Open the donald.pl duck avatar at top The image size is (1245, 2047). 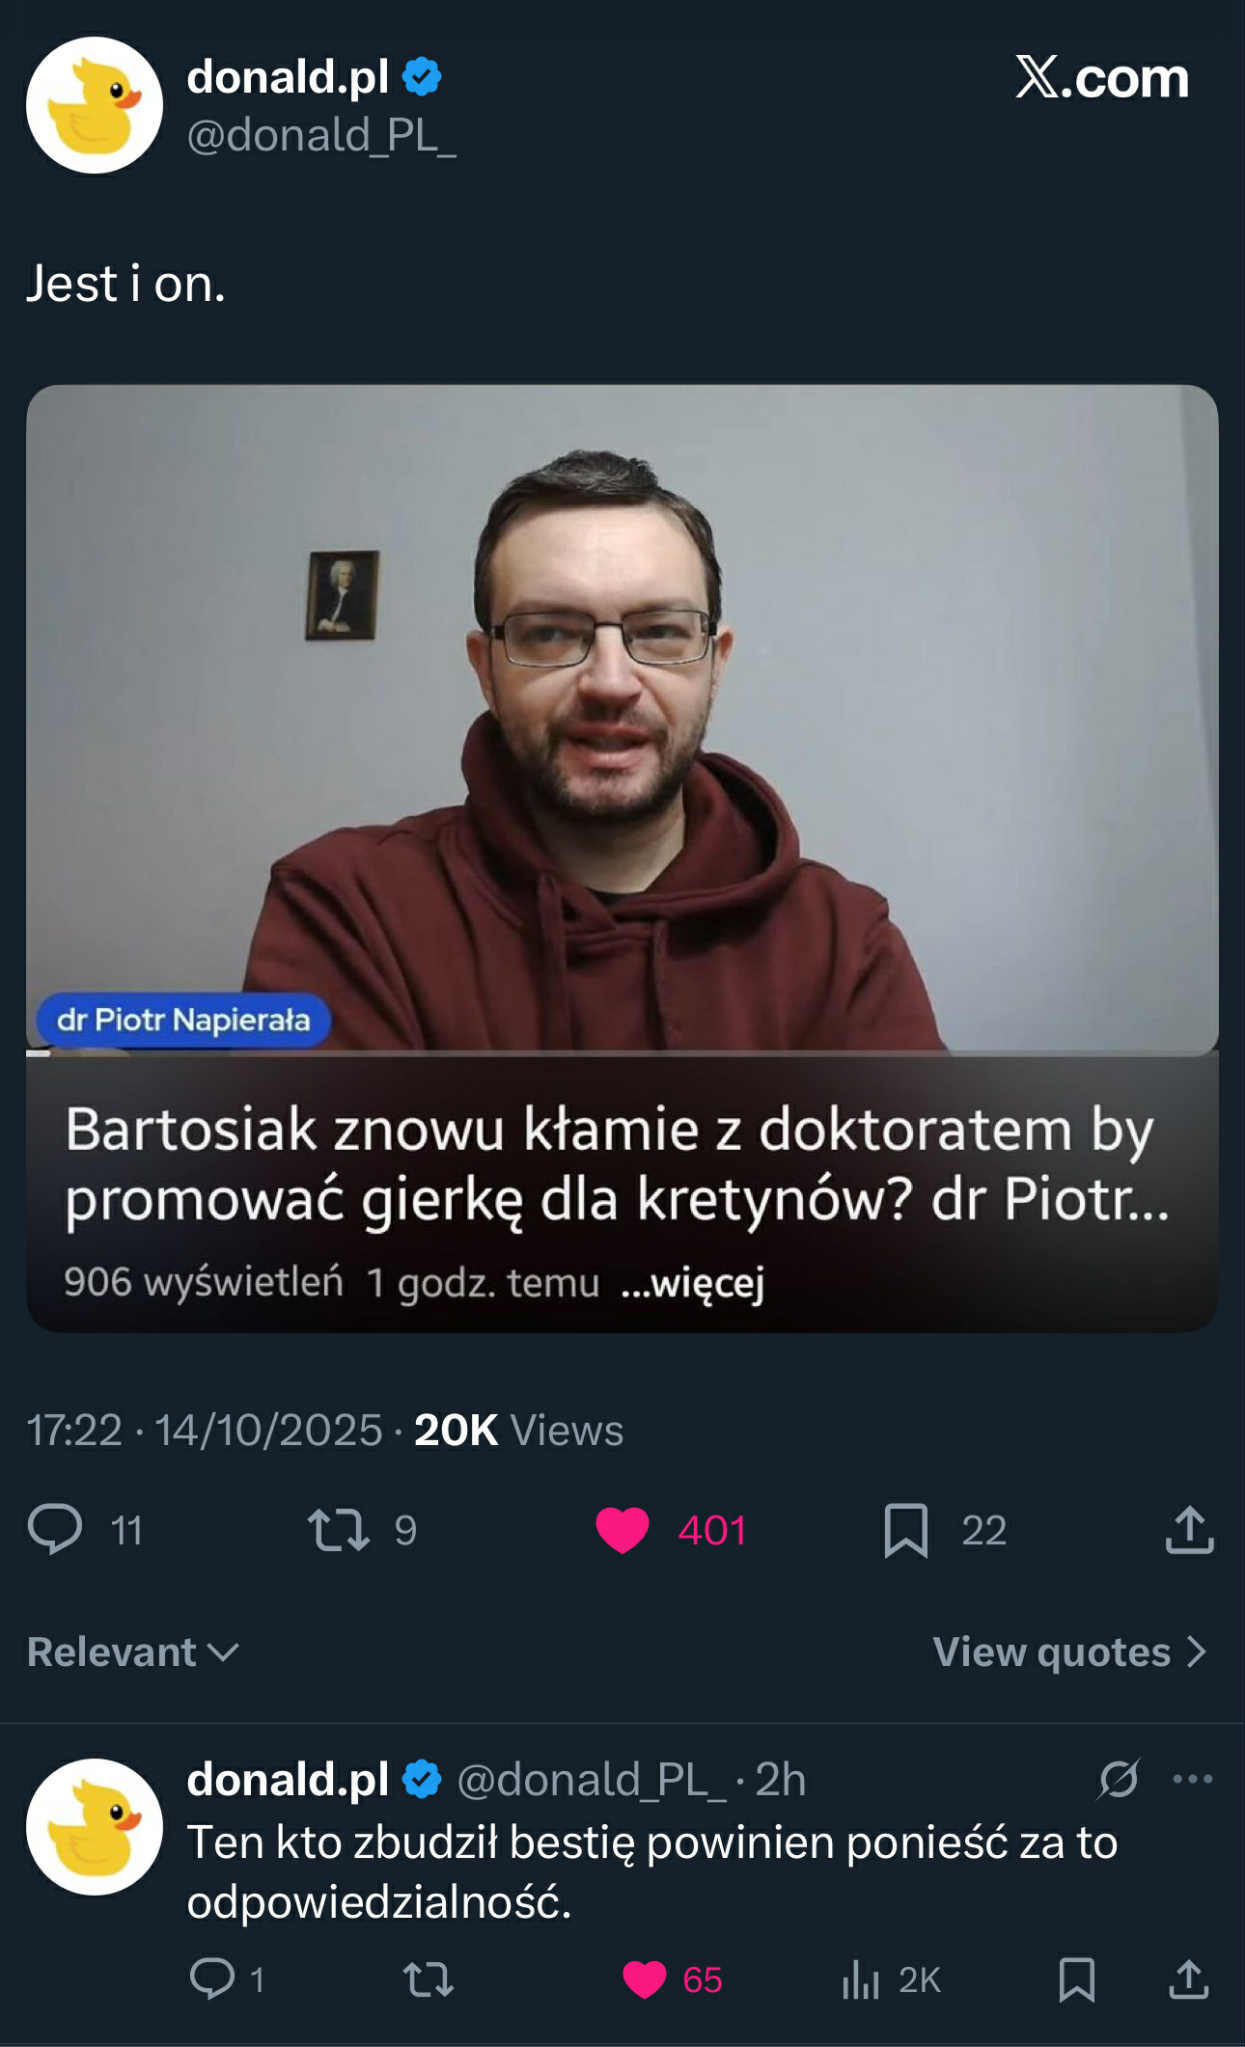pyautogui.click(x=94, y=105)
